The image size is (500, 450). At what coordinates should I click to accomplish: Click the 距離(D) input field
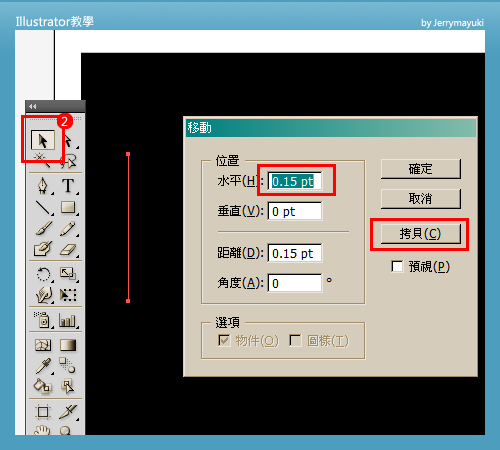295,253
